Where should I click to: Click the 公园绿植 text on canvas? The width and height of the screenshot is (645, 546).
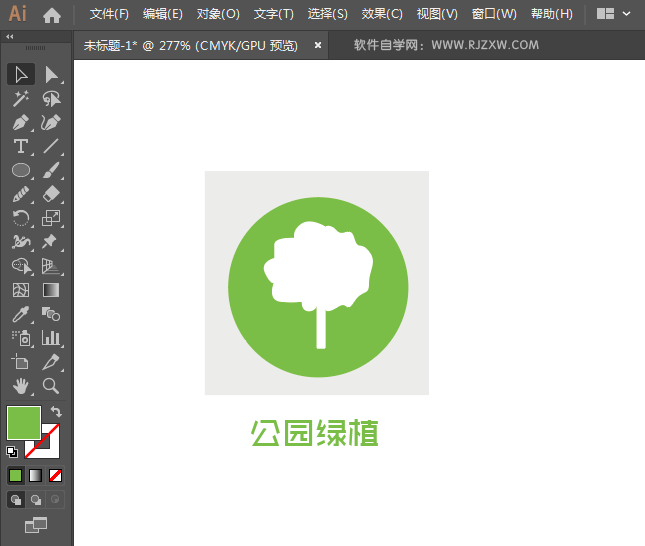(x=315, y=433)
